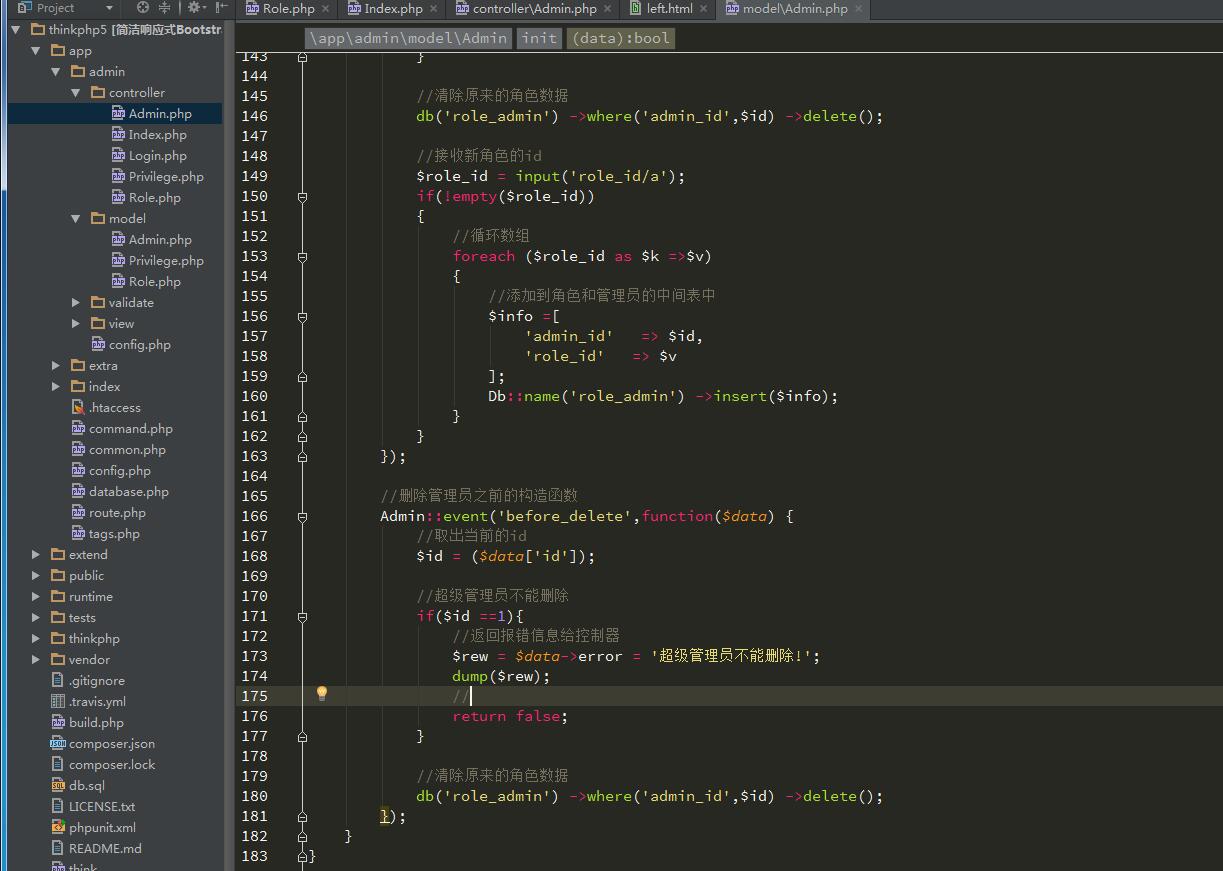Open composer.json file in project tree
Screen dimensions: 1223x871
coord(111,743)
